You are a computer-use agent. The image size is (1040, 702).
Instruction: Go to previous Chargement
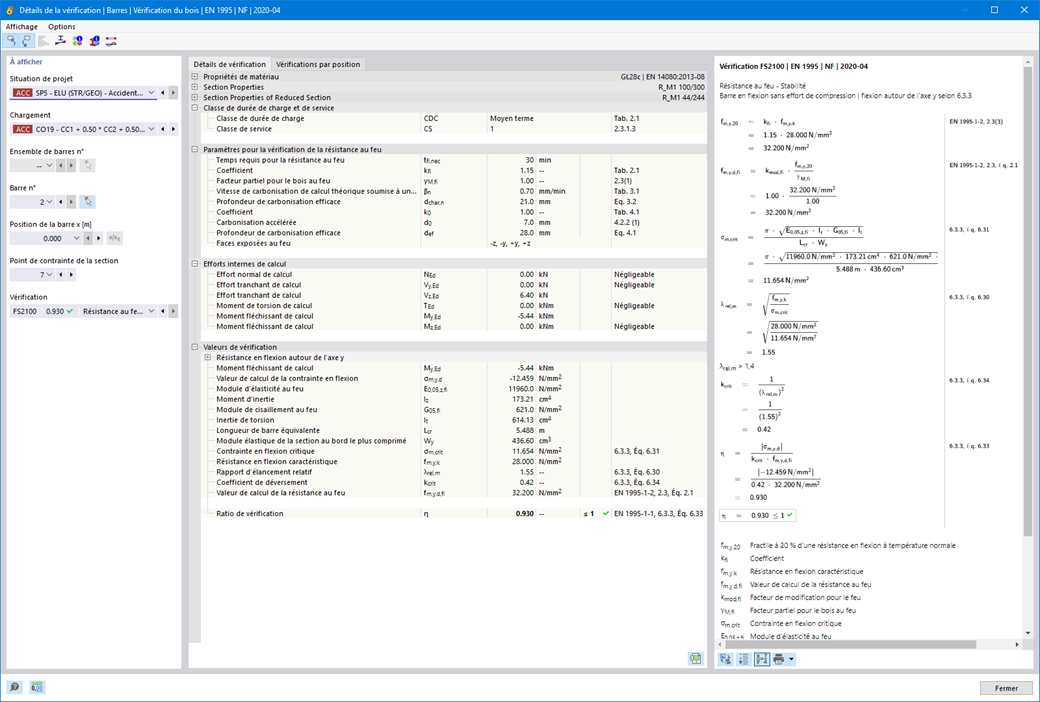tap(163, 129)
